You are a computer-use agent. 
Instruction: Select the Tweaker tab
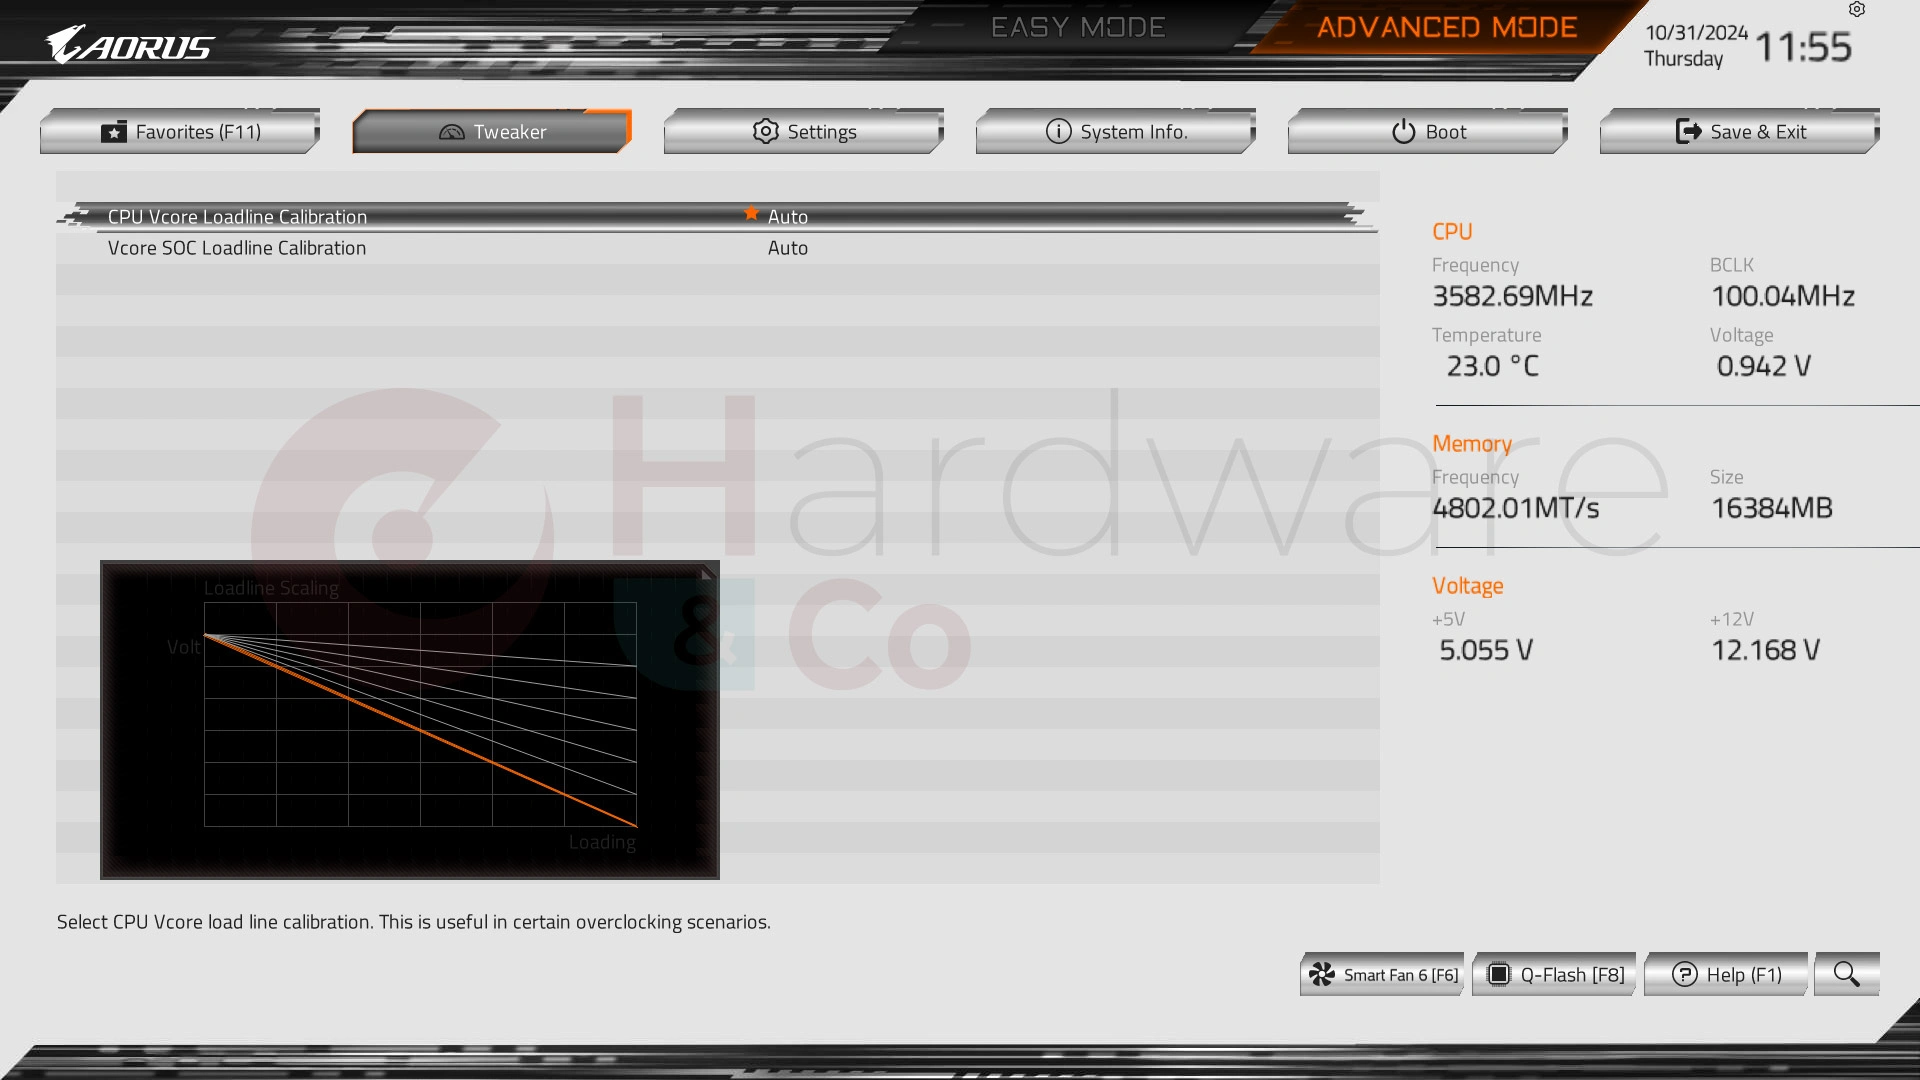492,131
